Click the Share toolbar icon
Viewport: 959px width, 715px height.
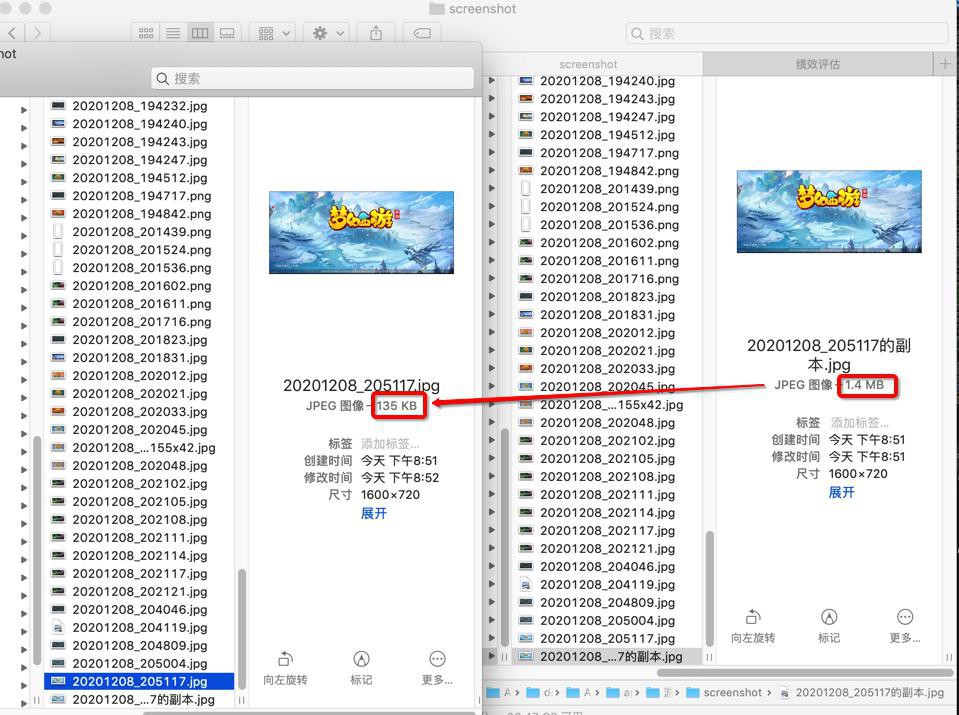376,33
